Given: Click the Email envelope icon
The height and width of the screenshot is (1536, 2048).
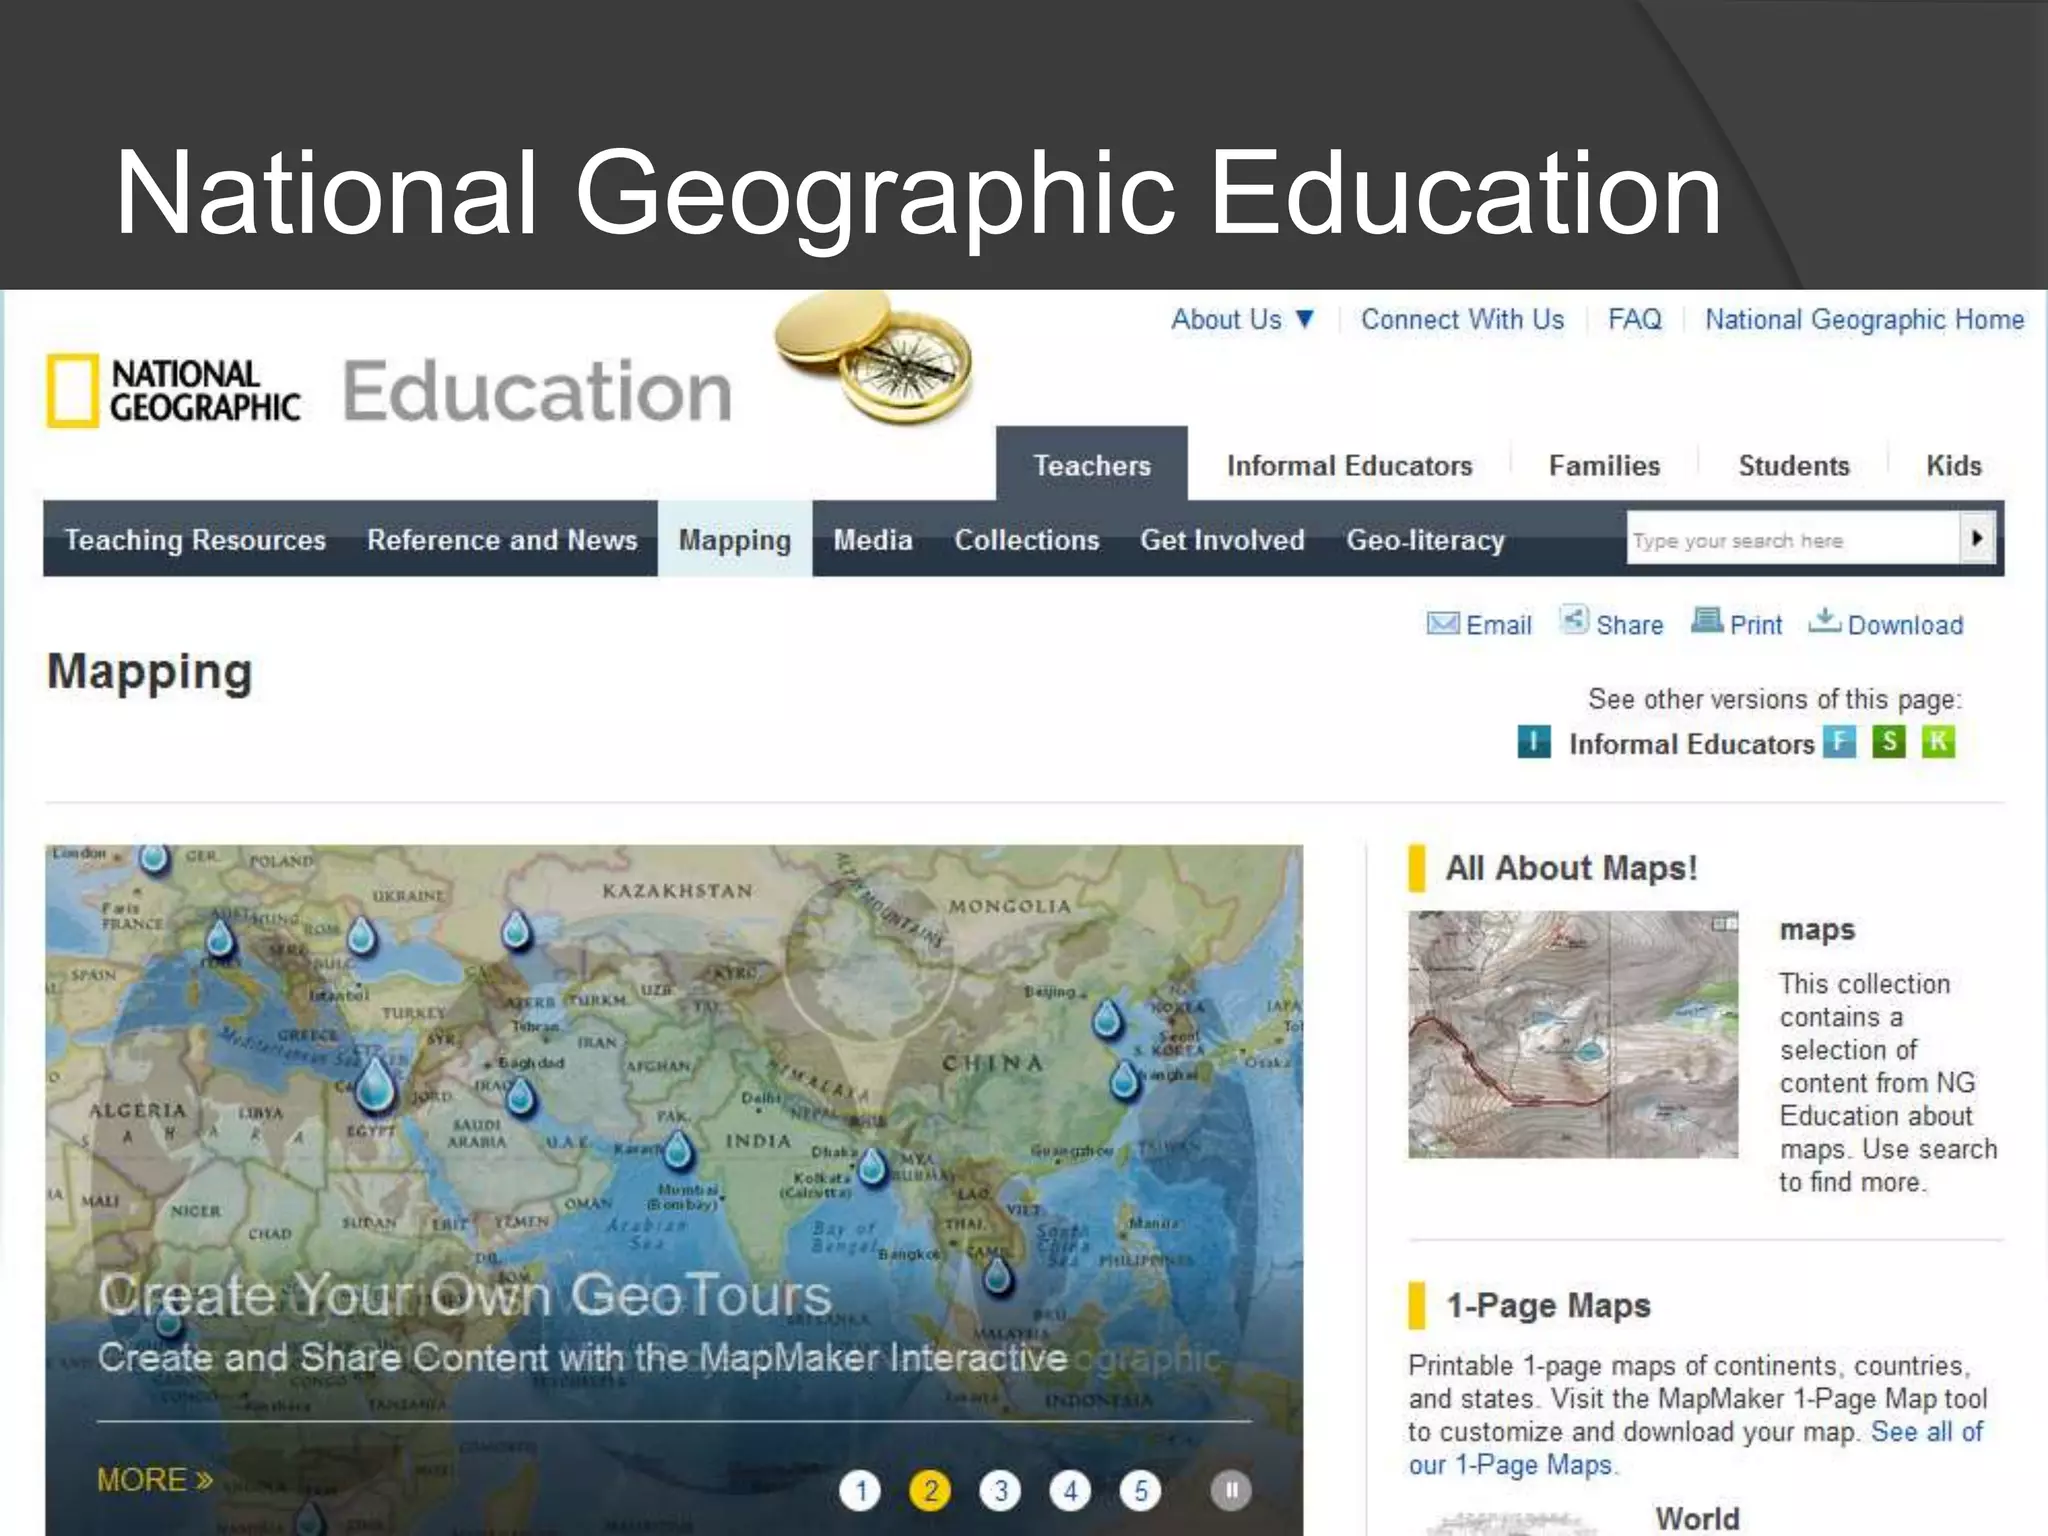Looking at the screenshot, I should point(1442,624).
